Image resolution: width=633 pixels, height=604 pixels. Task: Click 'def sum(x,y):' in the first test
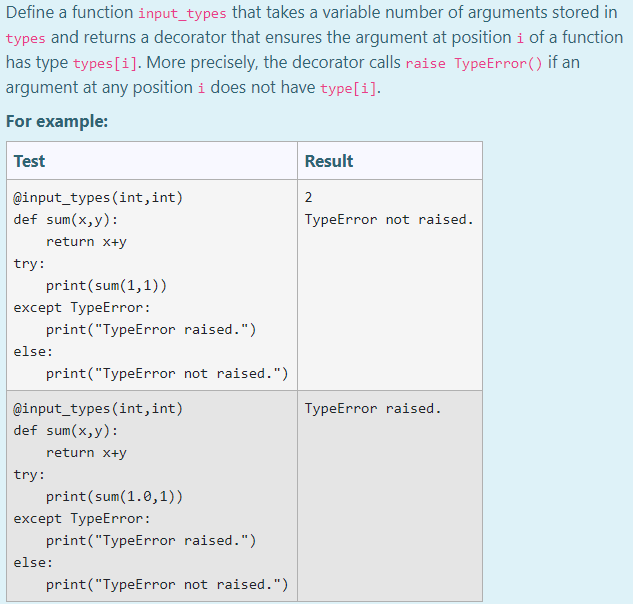point(66,220)
